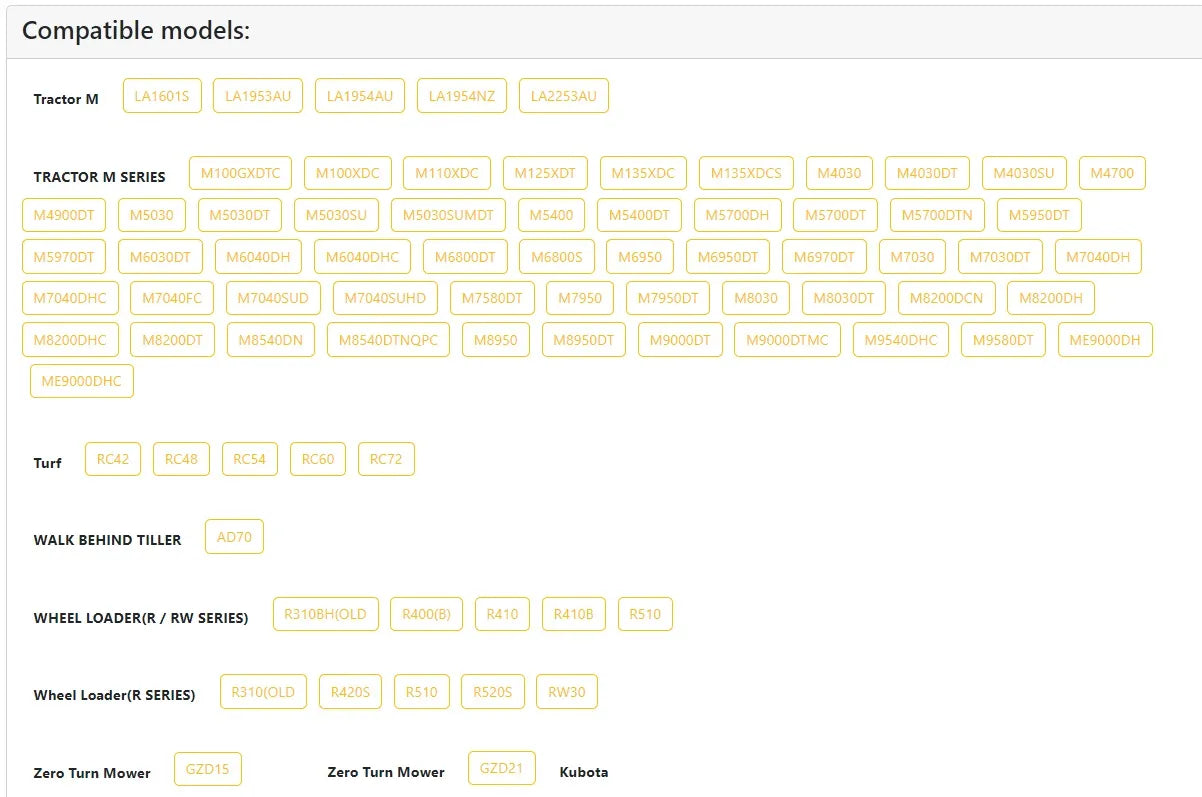Click the 'Kubota' text

coord(584,772)
